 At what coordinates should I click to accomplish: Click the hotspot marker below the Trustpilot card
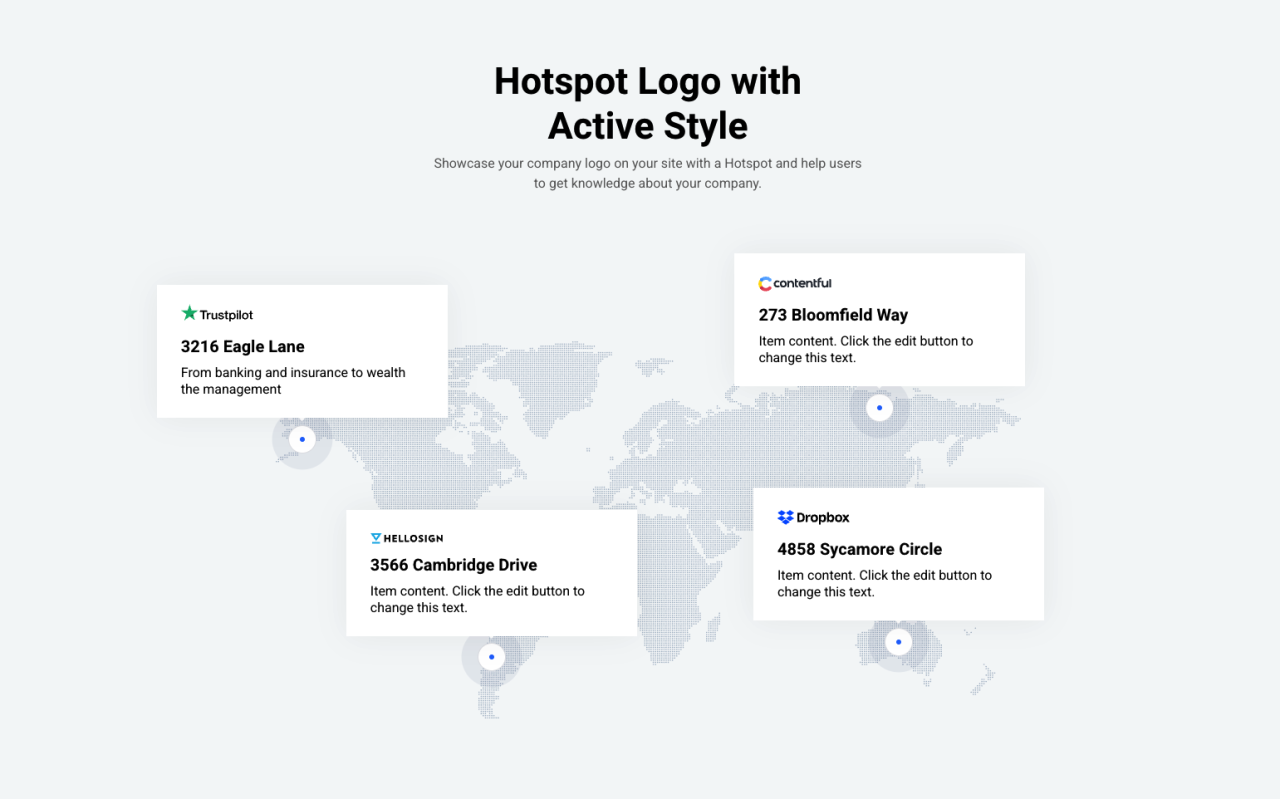(x=302, y=439)
